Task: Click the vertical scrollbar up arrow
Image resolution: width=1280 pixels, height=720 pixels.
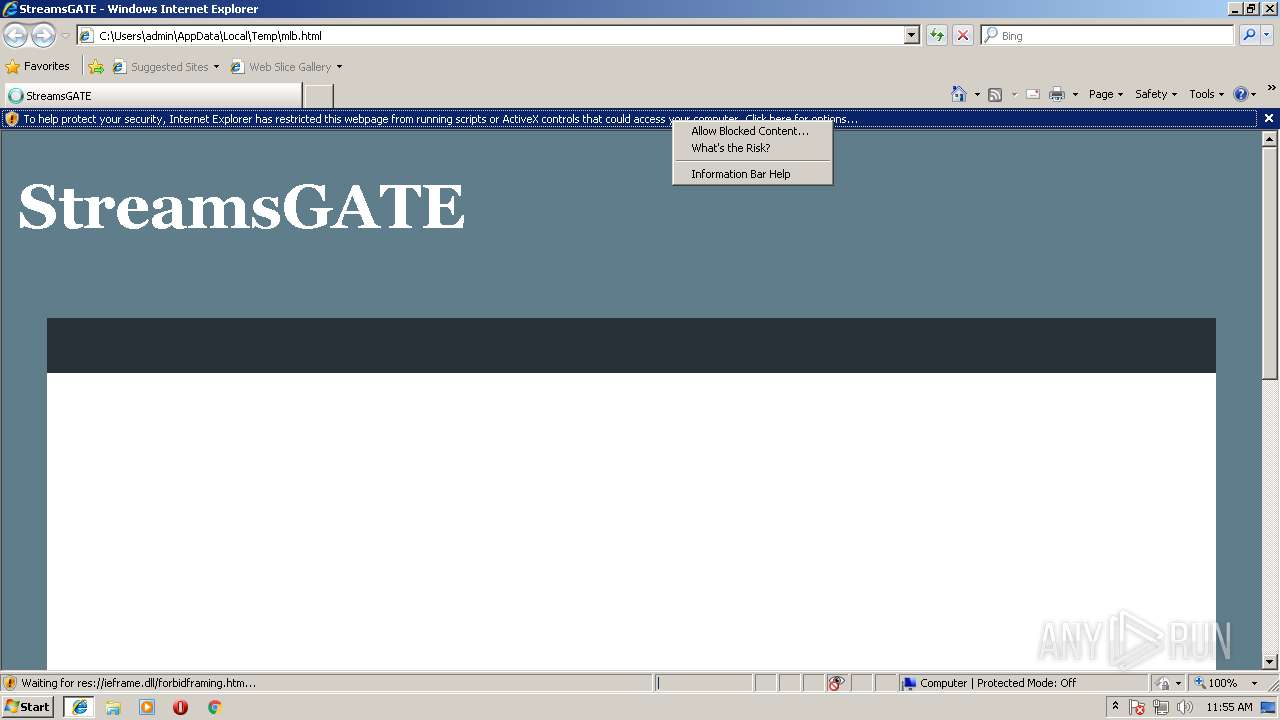Action: (1270, 139)
